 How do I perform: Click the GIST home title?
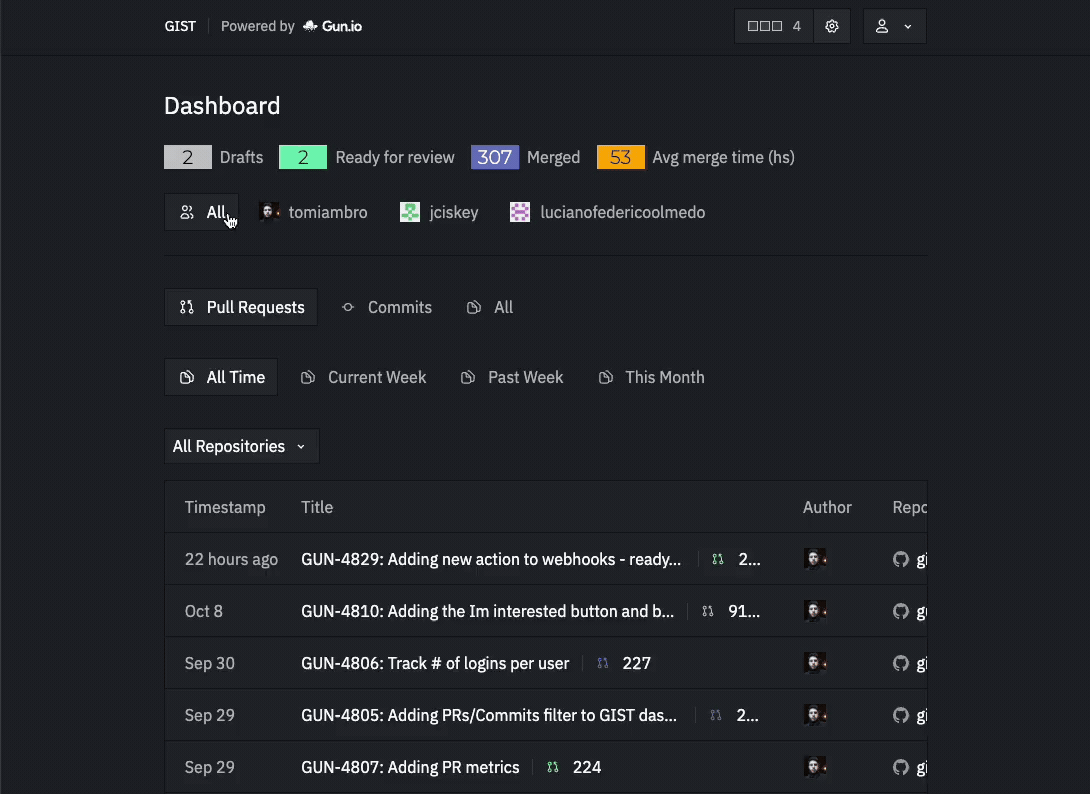click(180, 27)
